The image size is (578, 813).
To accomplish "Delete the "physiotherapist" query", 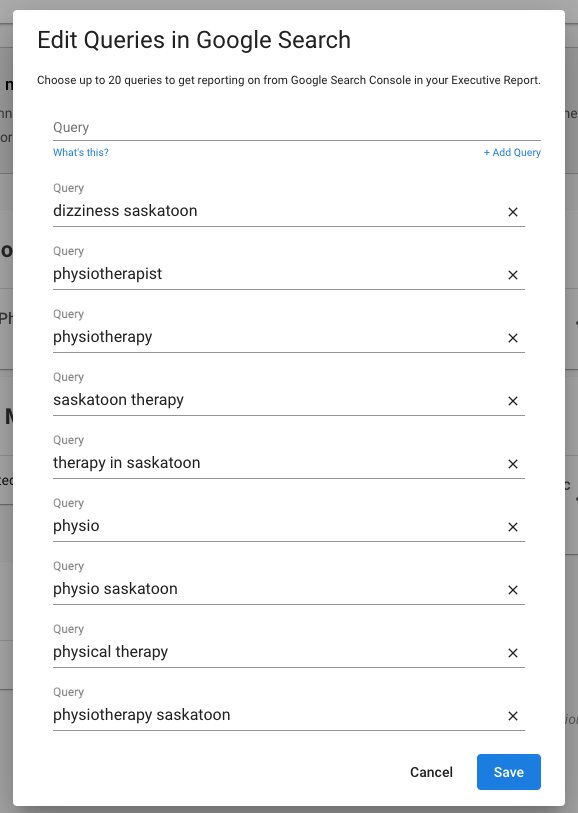I will 512,275.
